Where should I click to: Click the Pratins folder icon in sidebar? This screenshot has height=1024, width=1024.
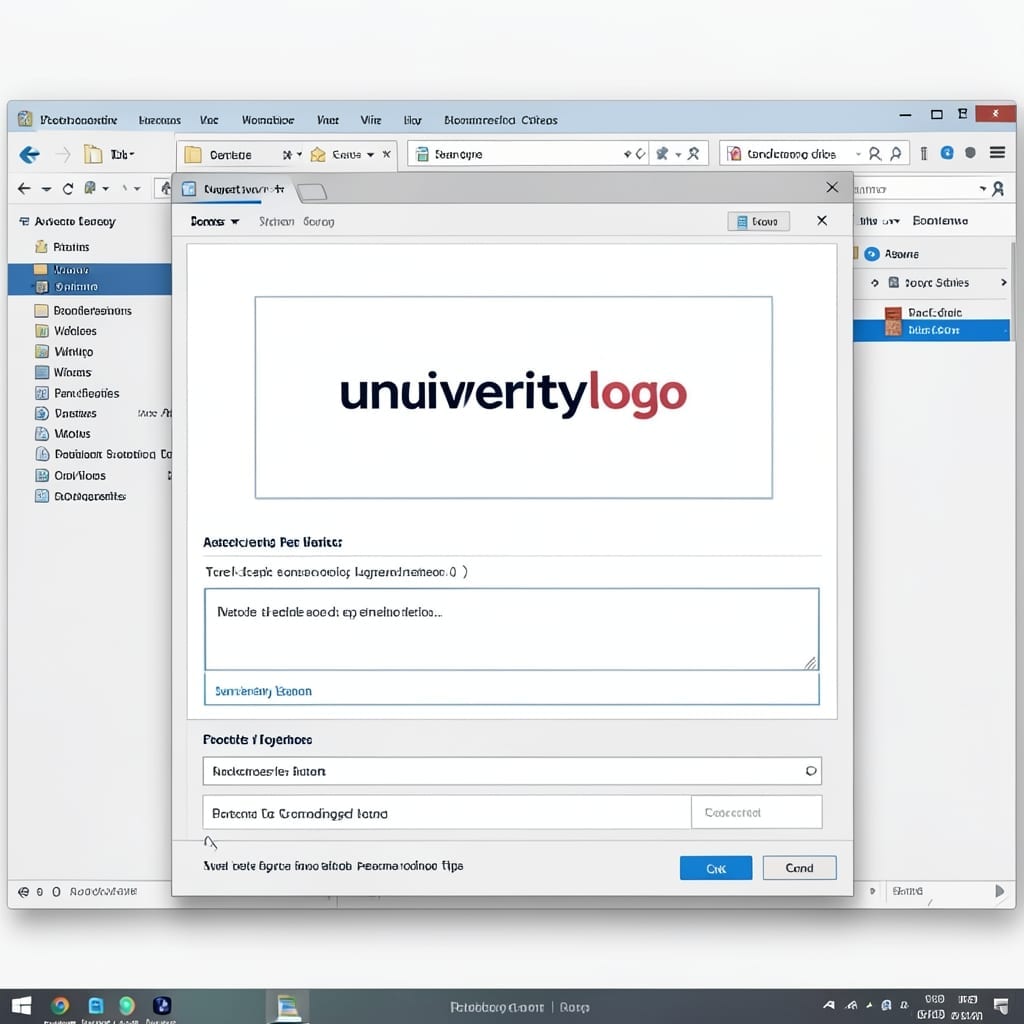[41, 247]
